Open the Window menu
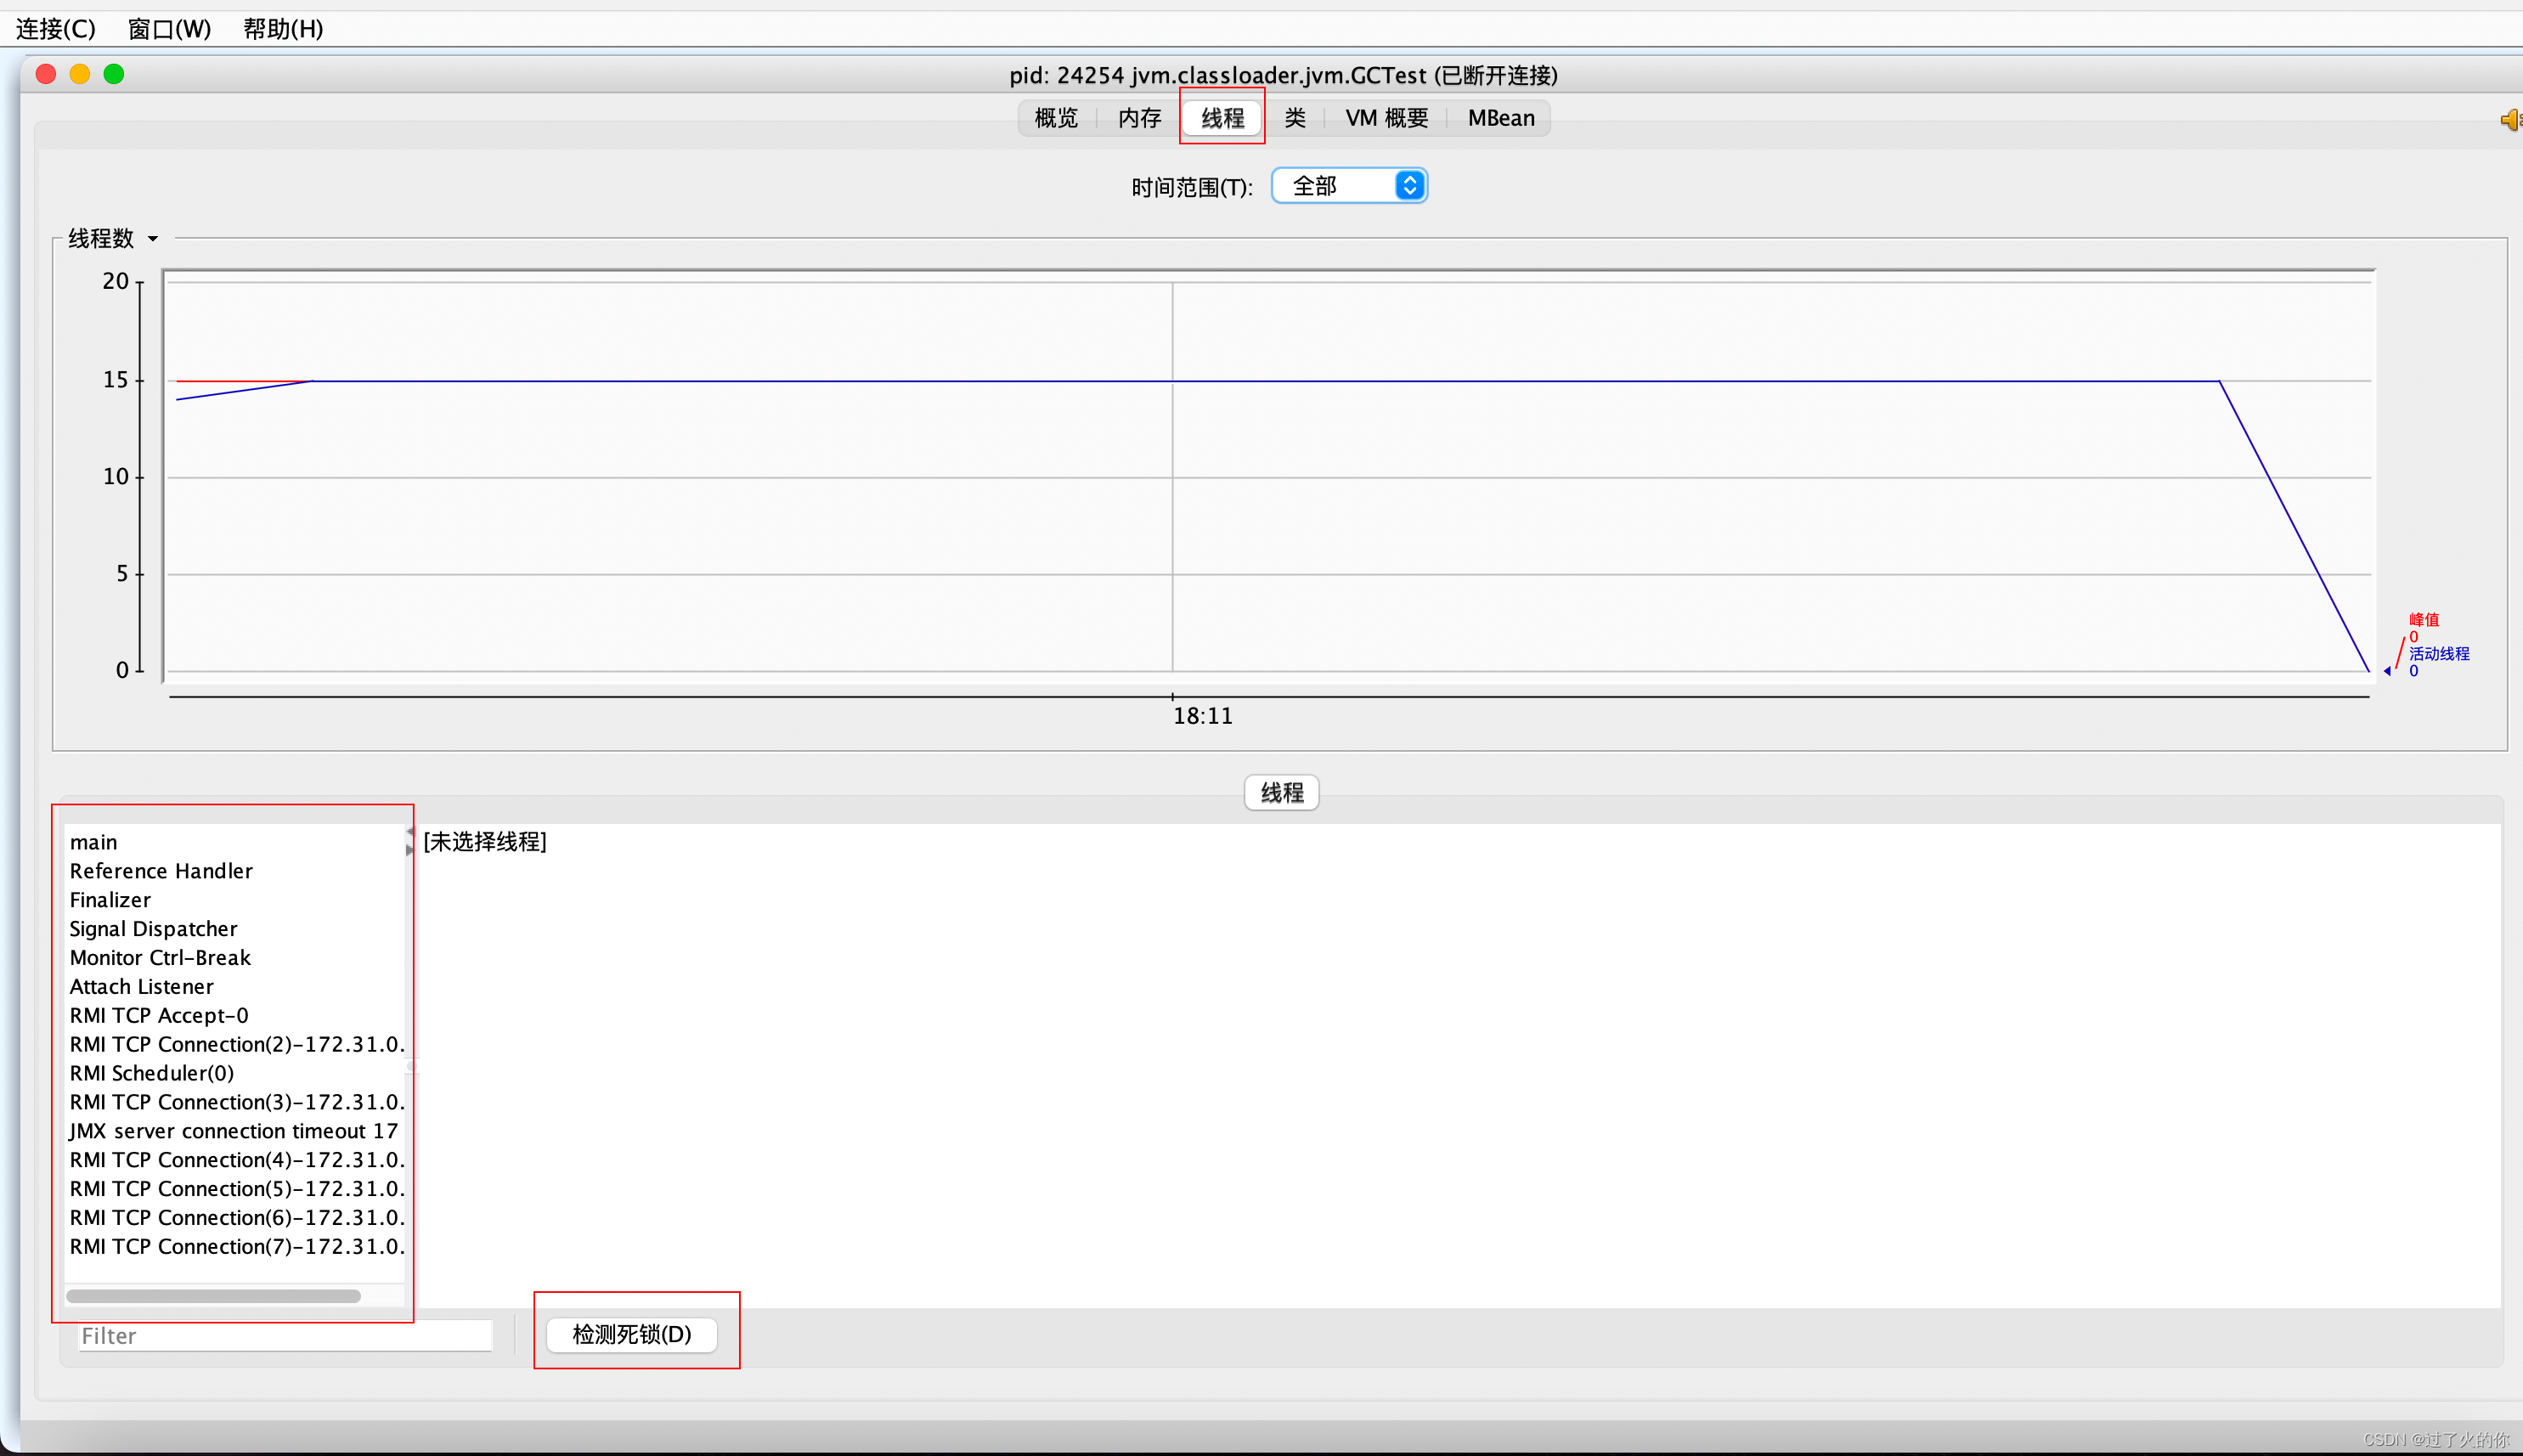 [x=169, y=28]
